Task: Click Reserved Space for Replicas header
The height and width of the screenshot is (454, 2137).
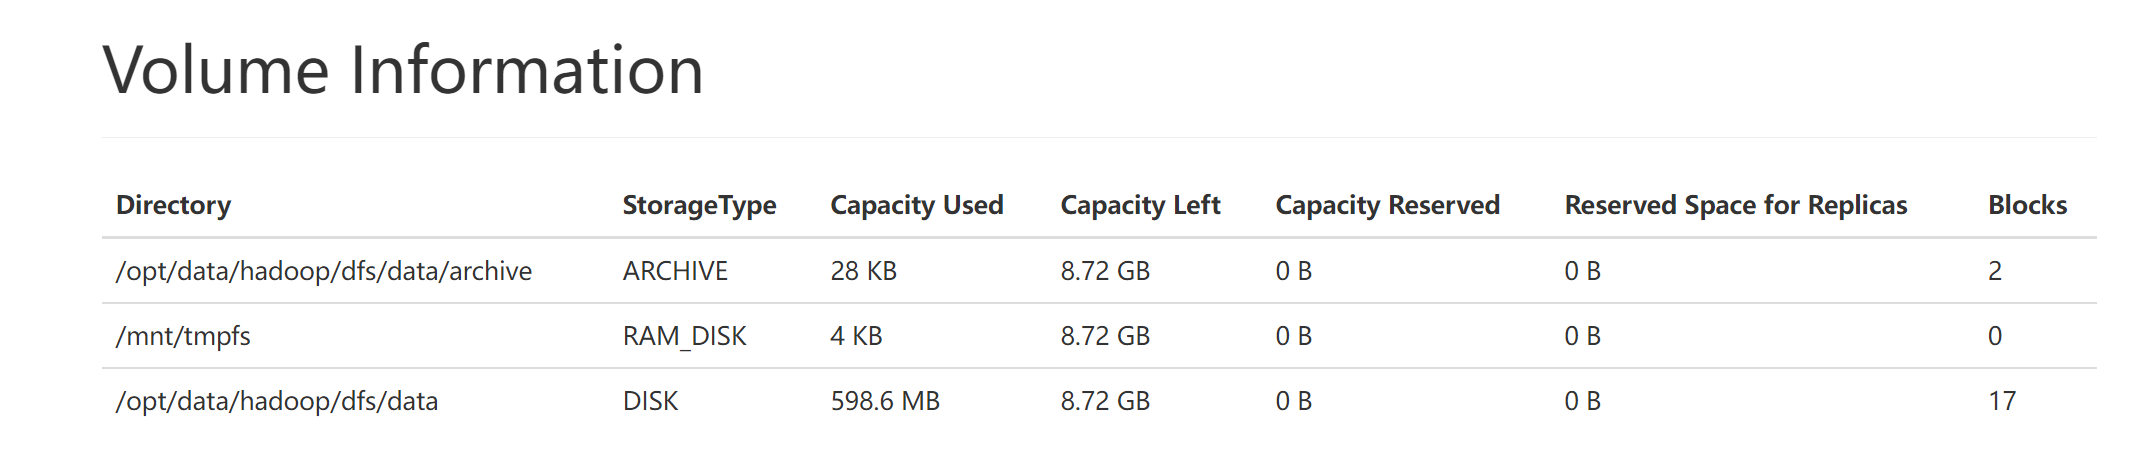Action: pyautogui.click(x=1735, y=205)
